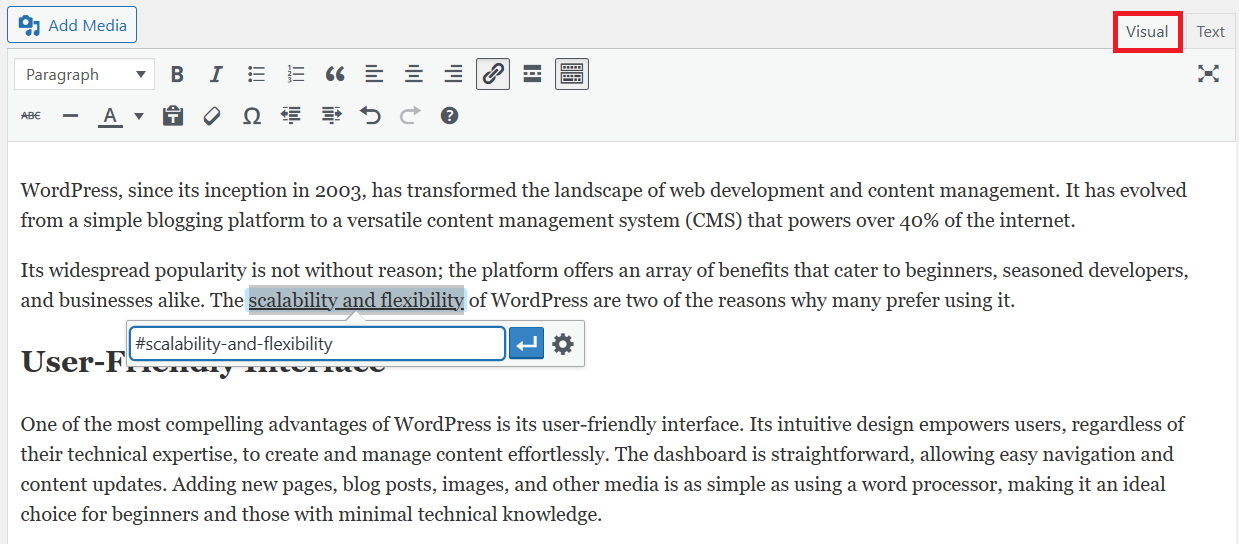Toggle the toolbar kitchen sink button
The height and width of the screenshot is (544, 1239).
[572, 74]
